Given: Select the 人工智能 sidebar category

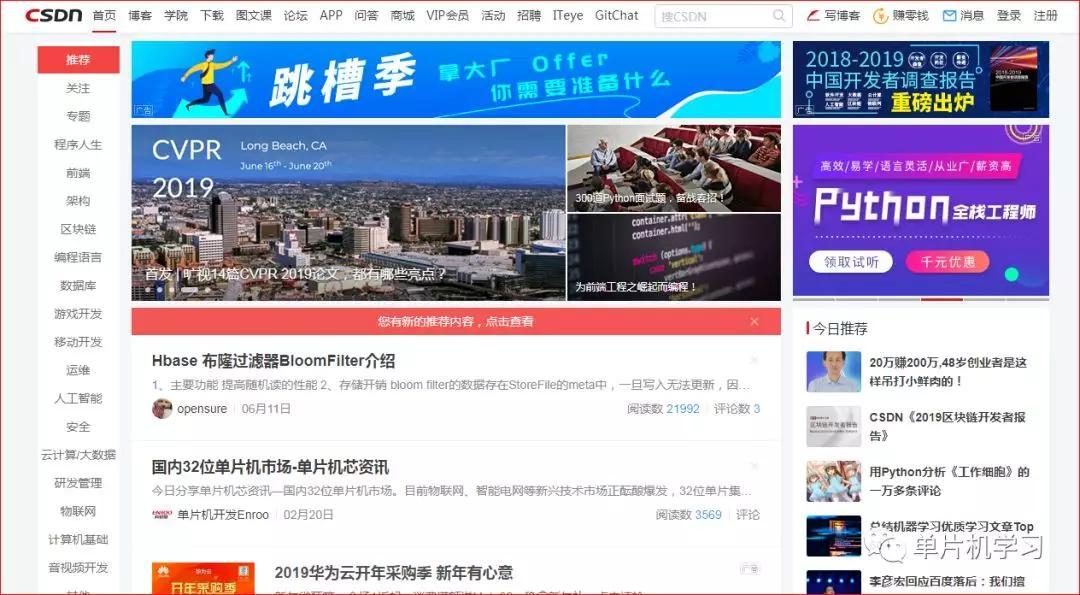Looking at the screenshot, I should [79, 399].
